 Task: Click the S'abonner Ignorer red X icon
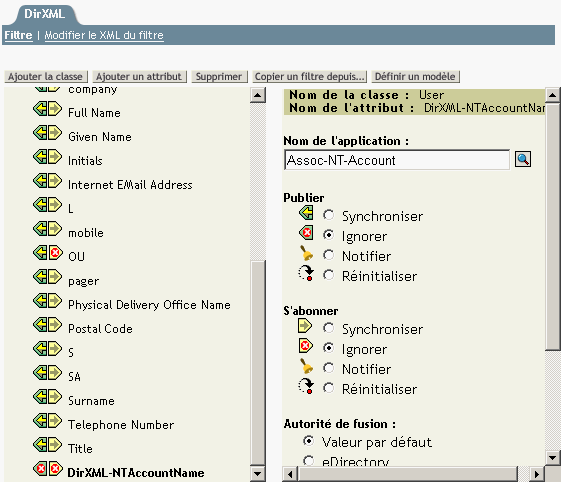(x=305, y=346)
